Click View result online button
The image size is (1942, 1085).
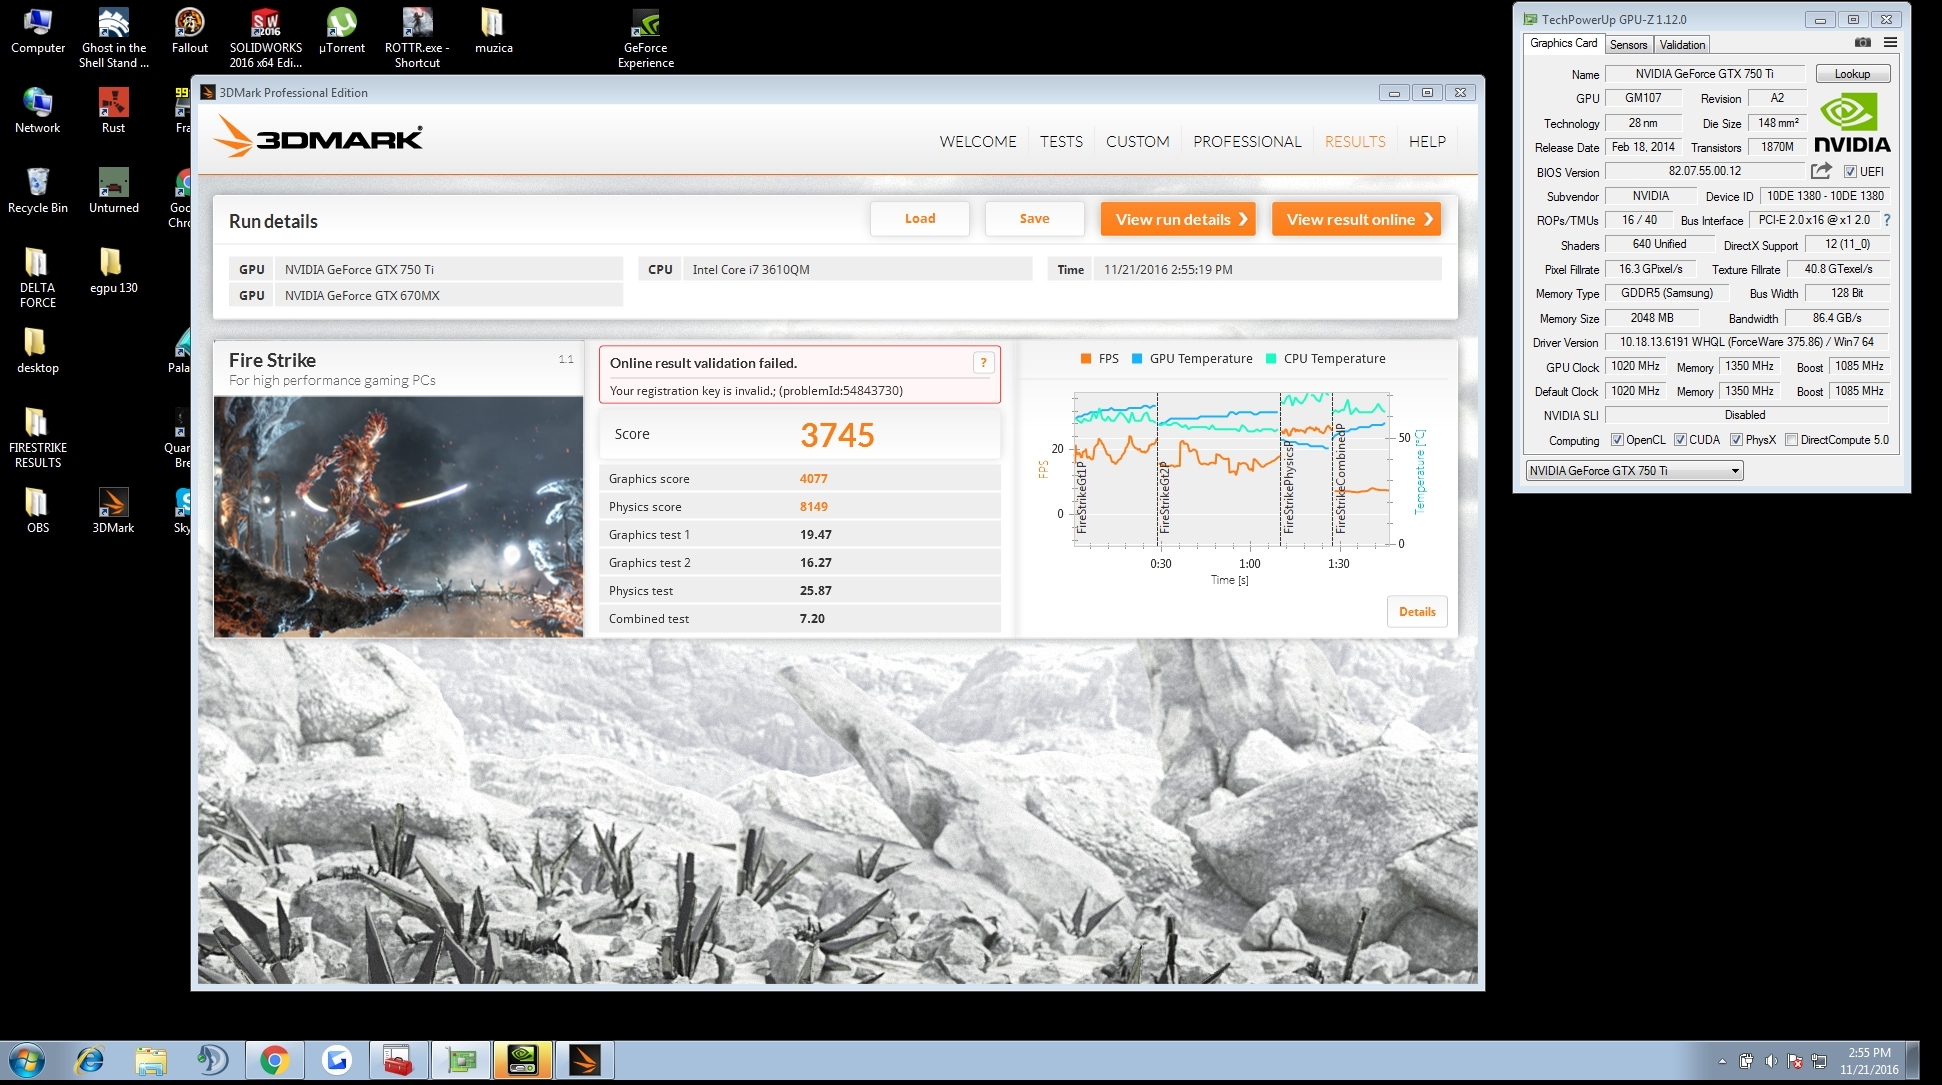pos(1356,219)
